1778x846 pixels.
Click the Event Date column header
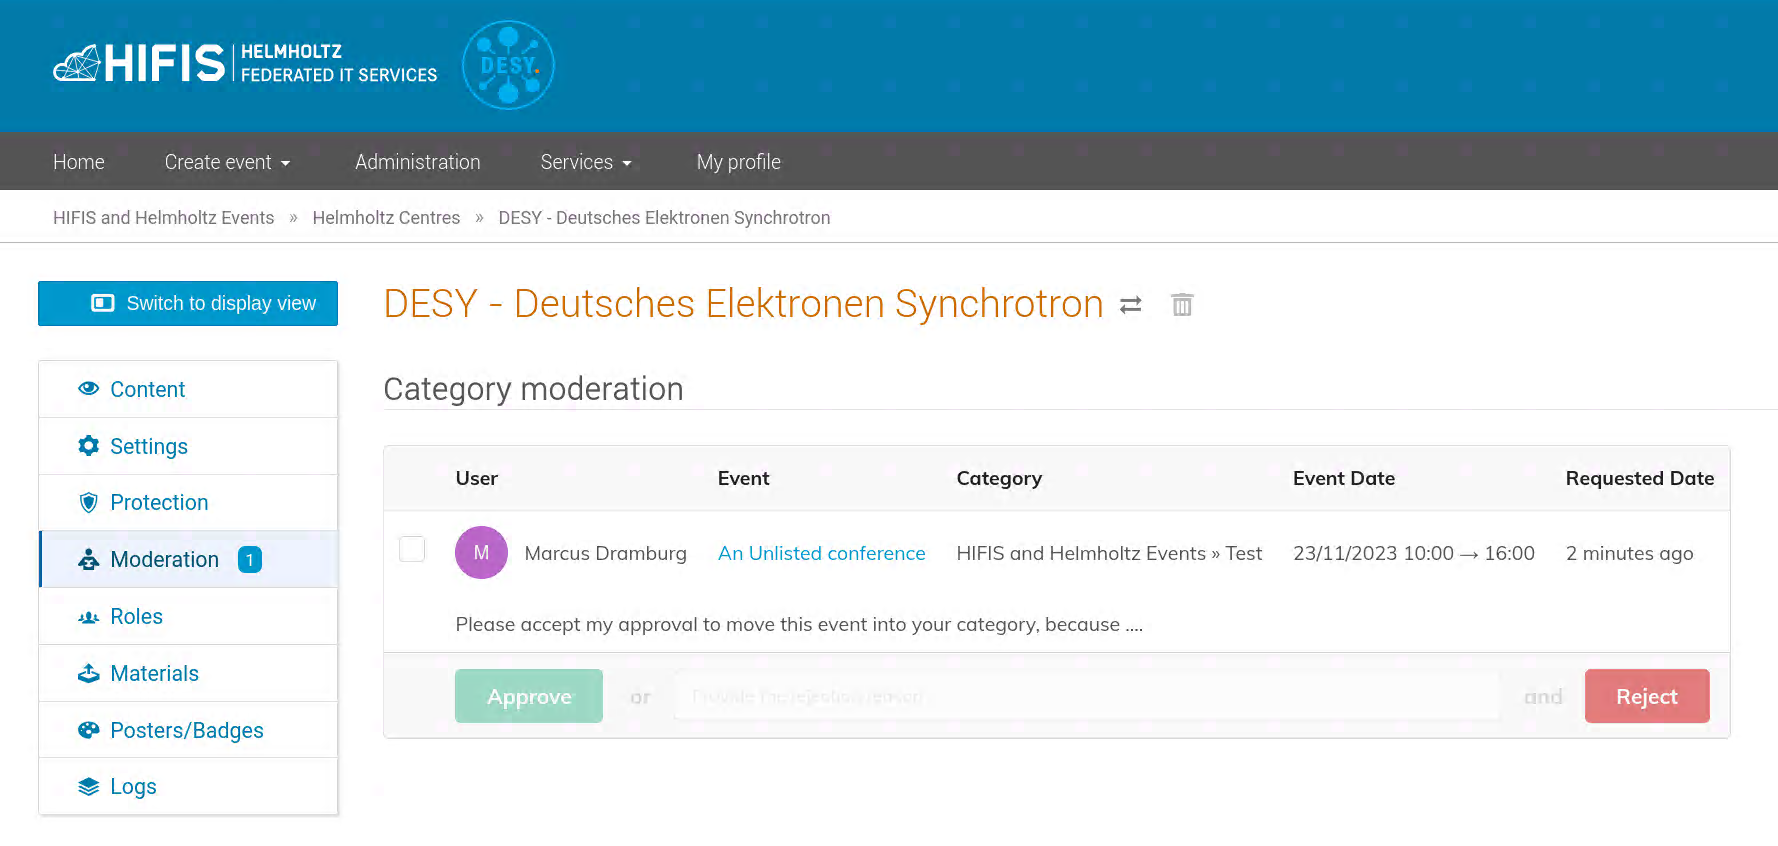pyautogui.click(x=1344, y=478)
